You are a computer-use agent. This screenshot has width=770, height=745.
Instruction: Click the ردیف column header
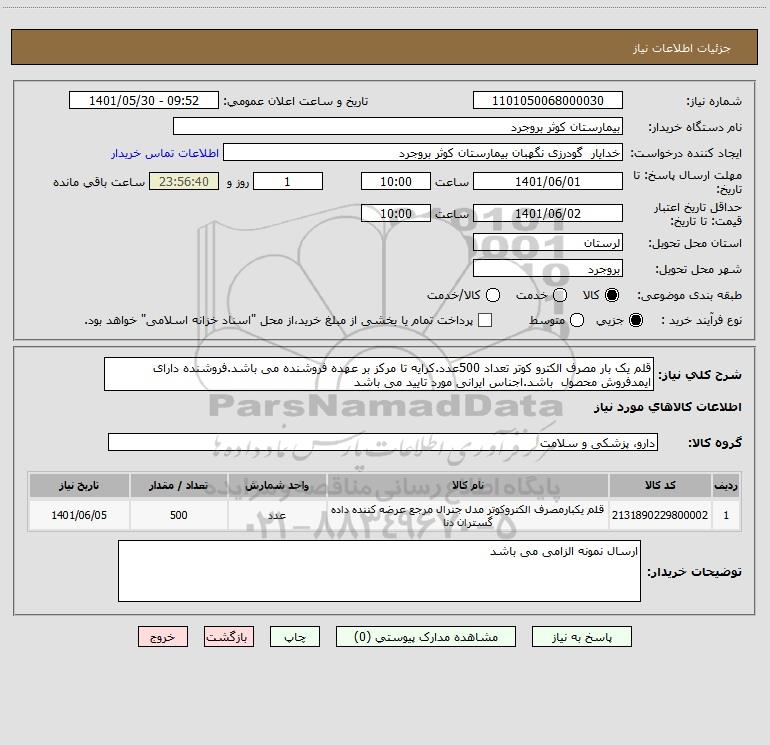726,485
